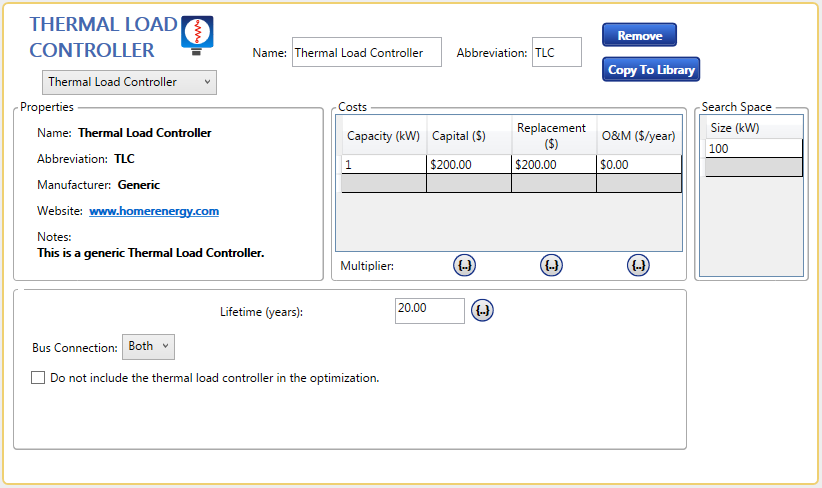This screenshot has width=822, height=488.
Task: Select the Capacity cell with value 1
Action: pyautogui.click(x=384, y=165)
